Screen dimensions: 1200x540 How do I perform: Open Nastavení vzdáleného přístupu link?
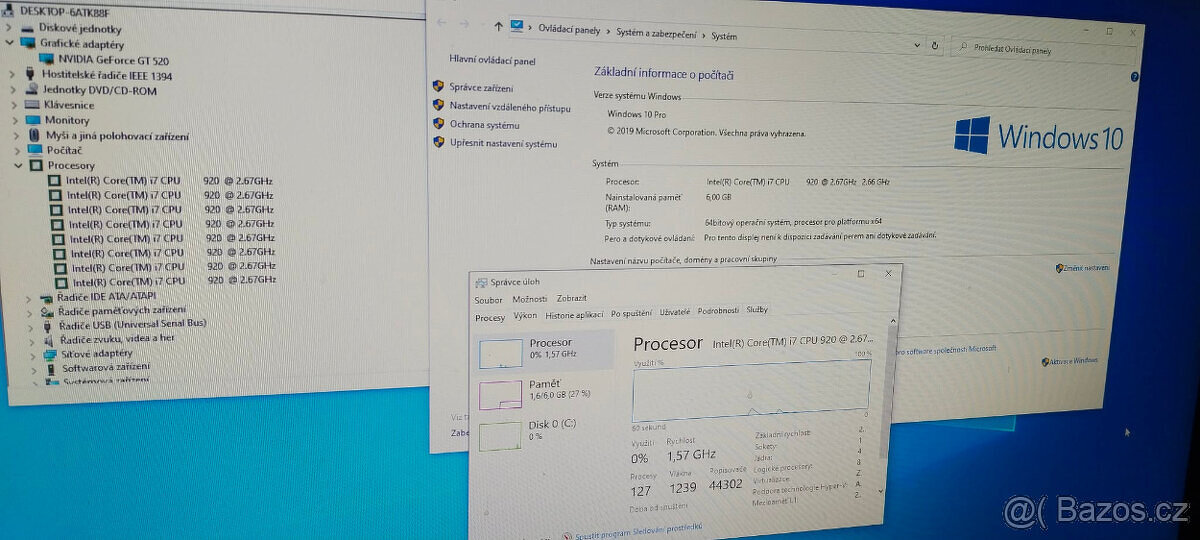pyautogui.click(x=510, y=107)
